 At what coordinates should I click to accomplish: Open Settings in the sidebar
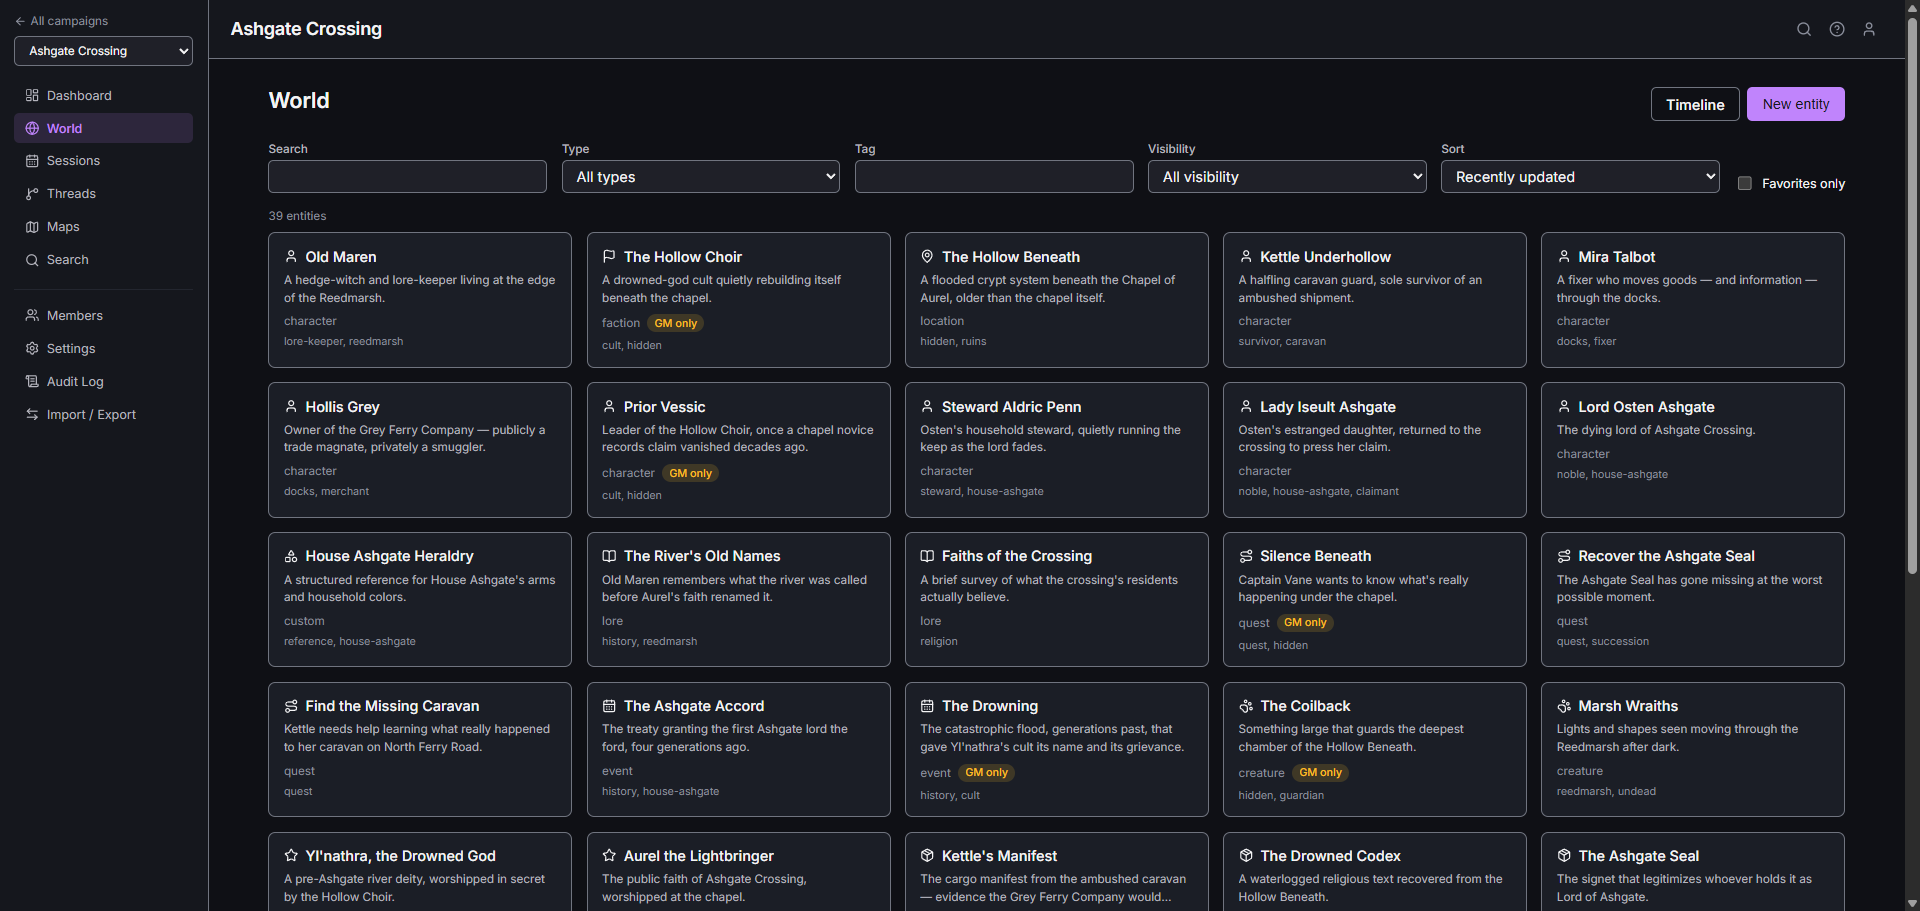click(103, 348)
